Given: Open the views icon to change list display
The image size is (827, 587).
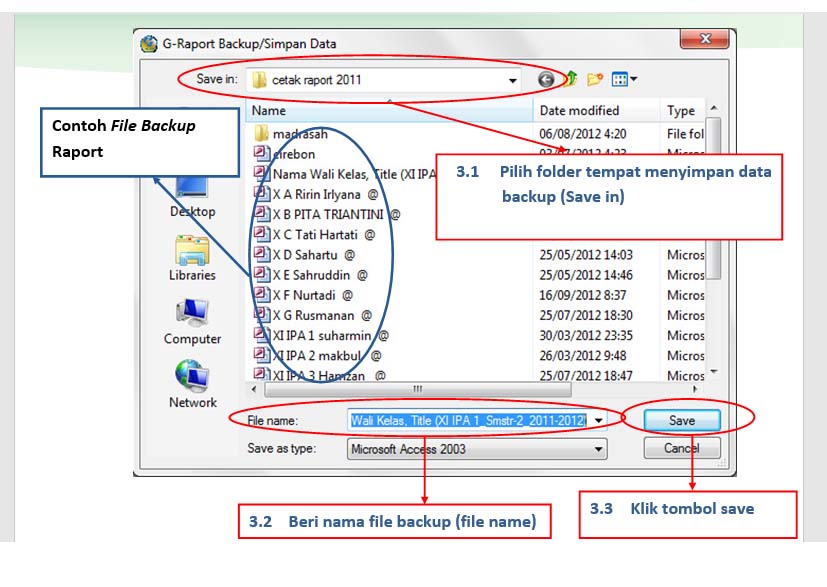Looking at the screenshot, I should coord(619,78).
